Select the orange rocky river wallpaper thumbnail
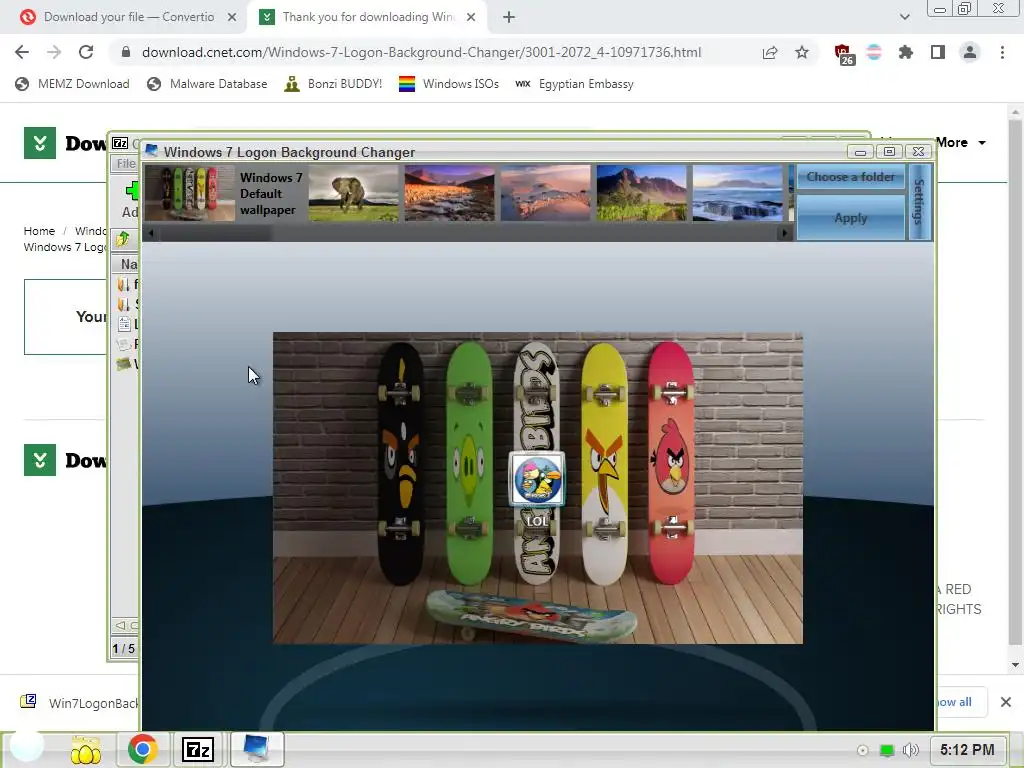The image size is (1024, 768). point(449,193)
